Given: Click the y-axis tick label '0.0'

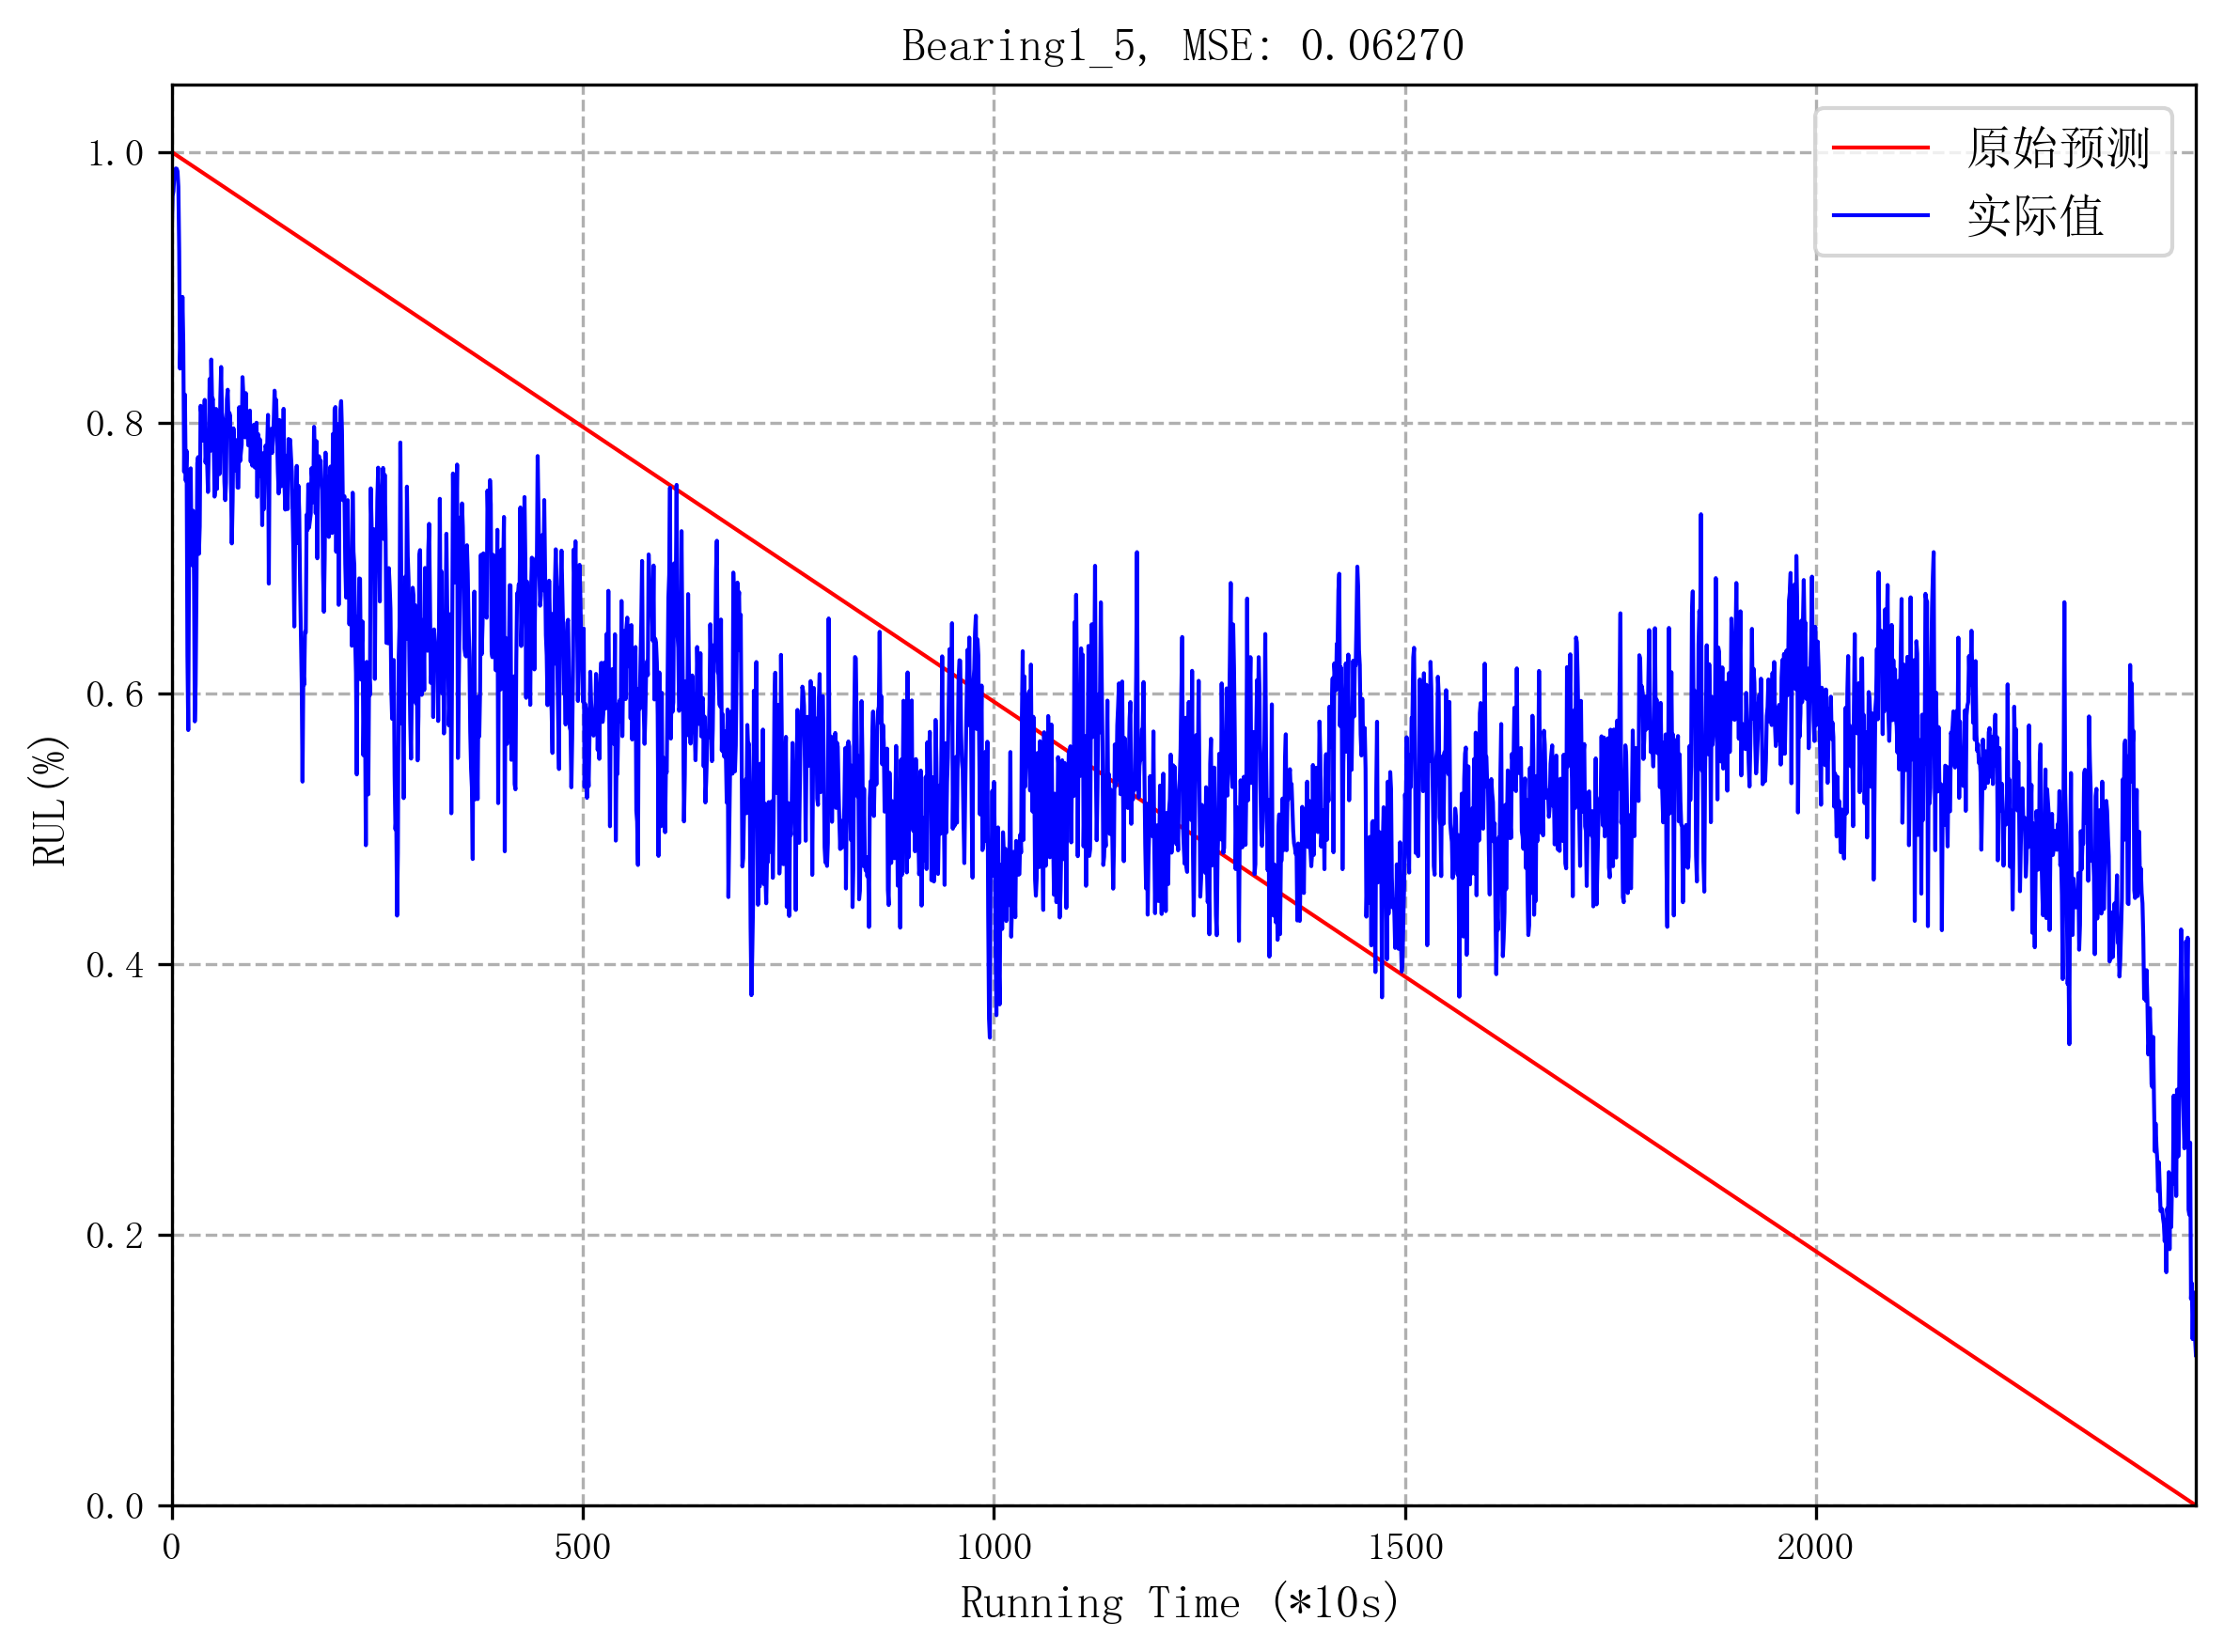Looking at the screenshot, I should click(x=115, y=1506).
